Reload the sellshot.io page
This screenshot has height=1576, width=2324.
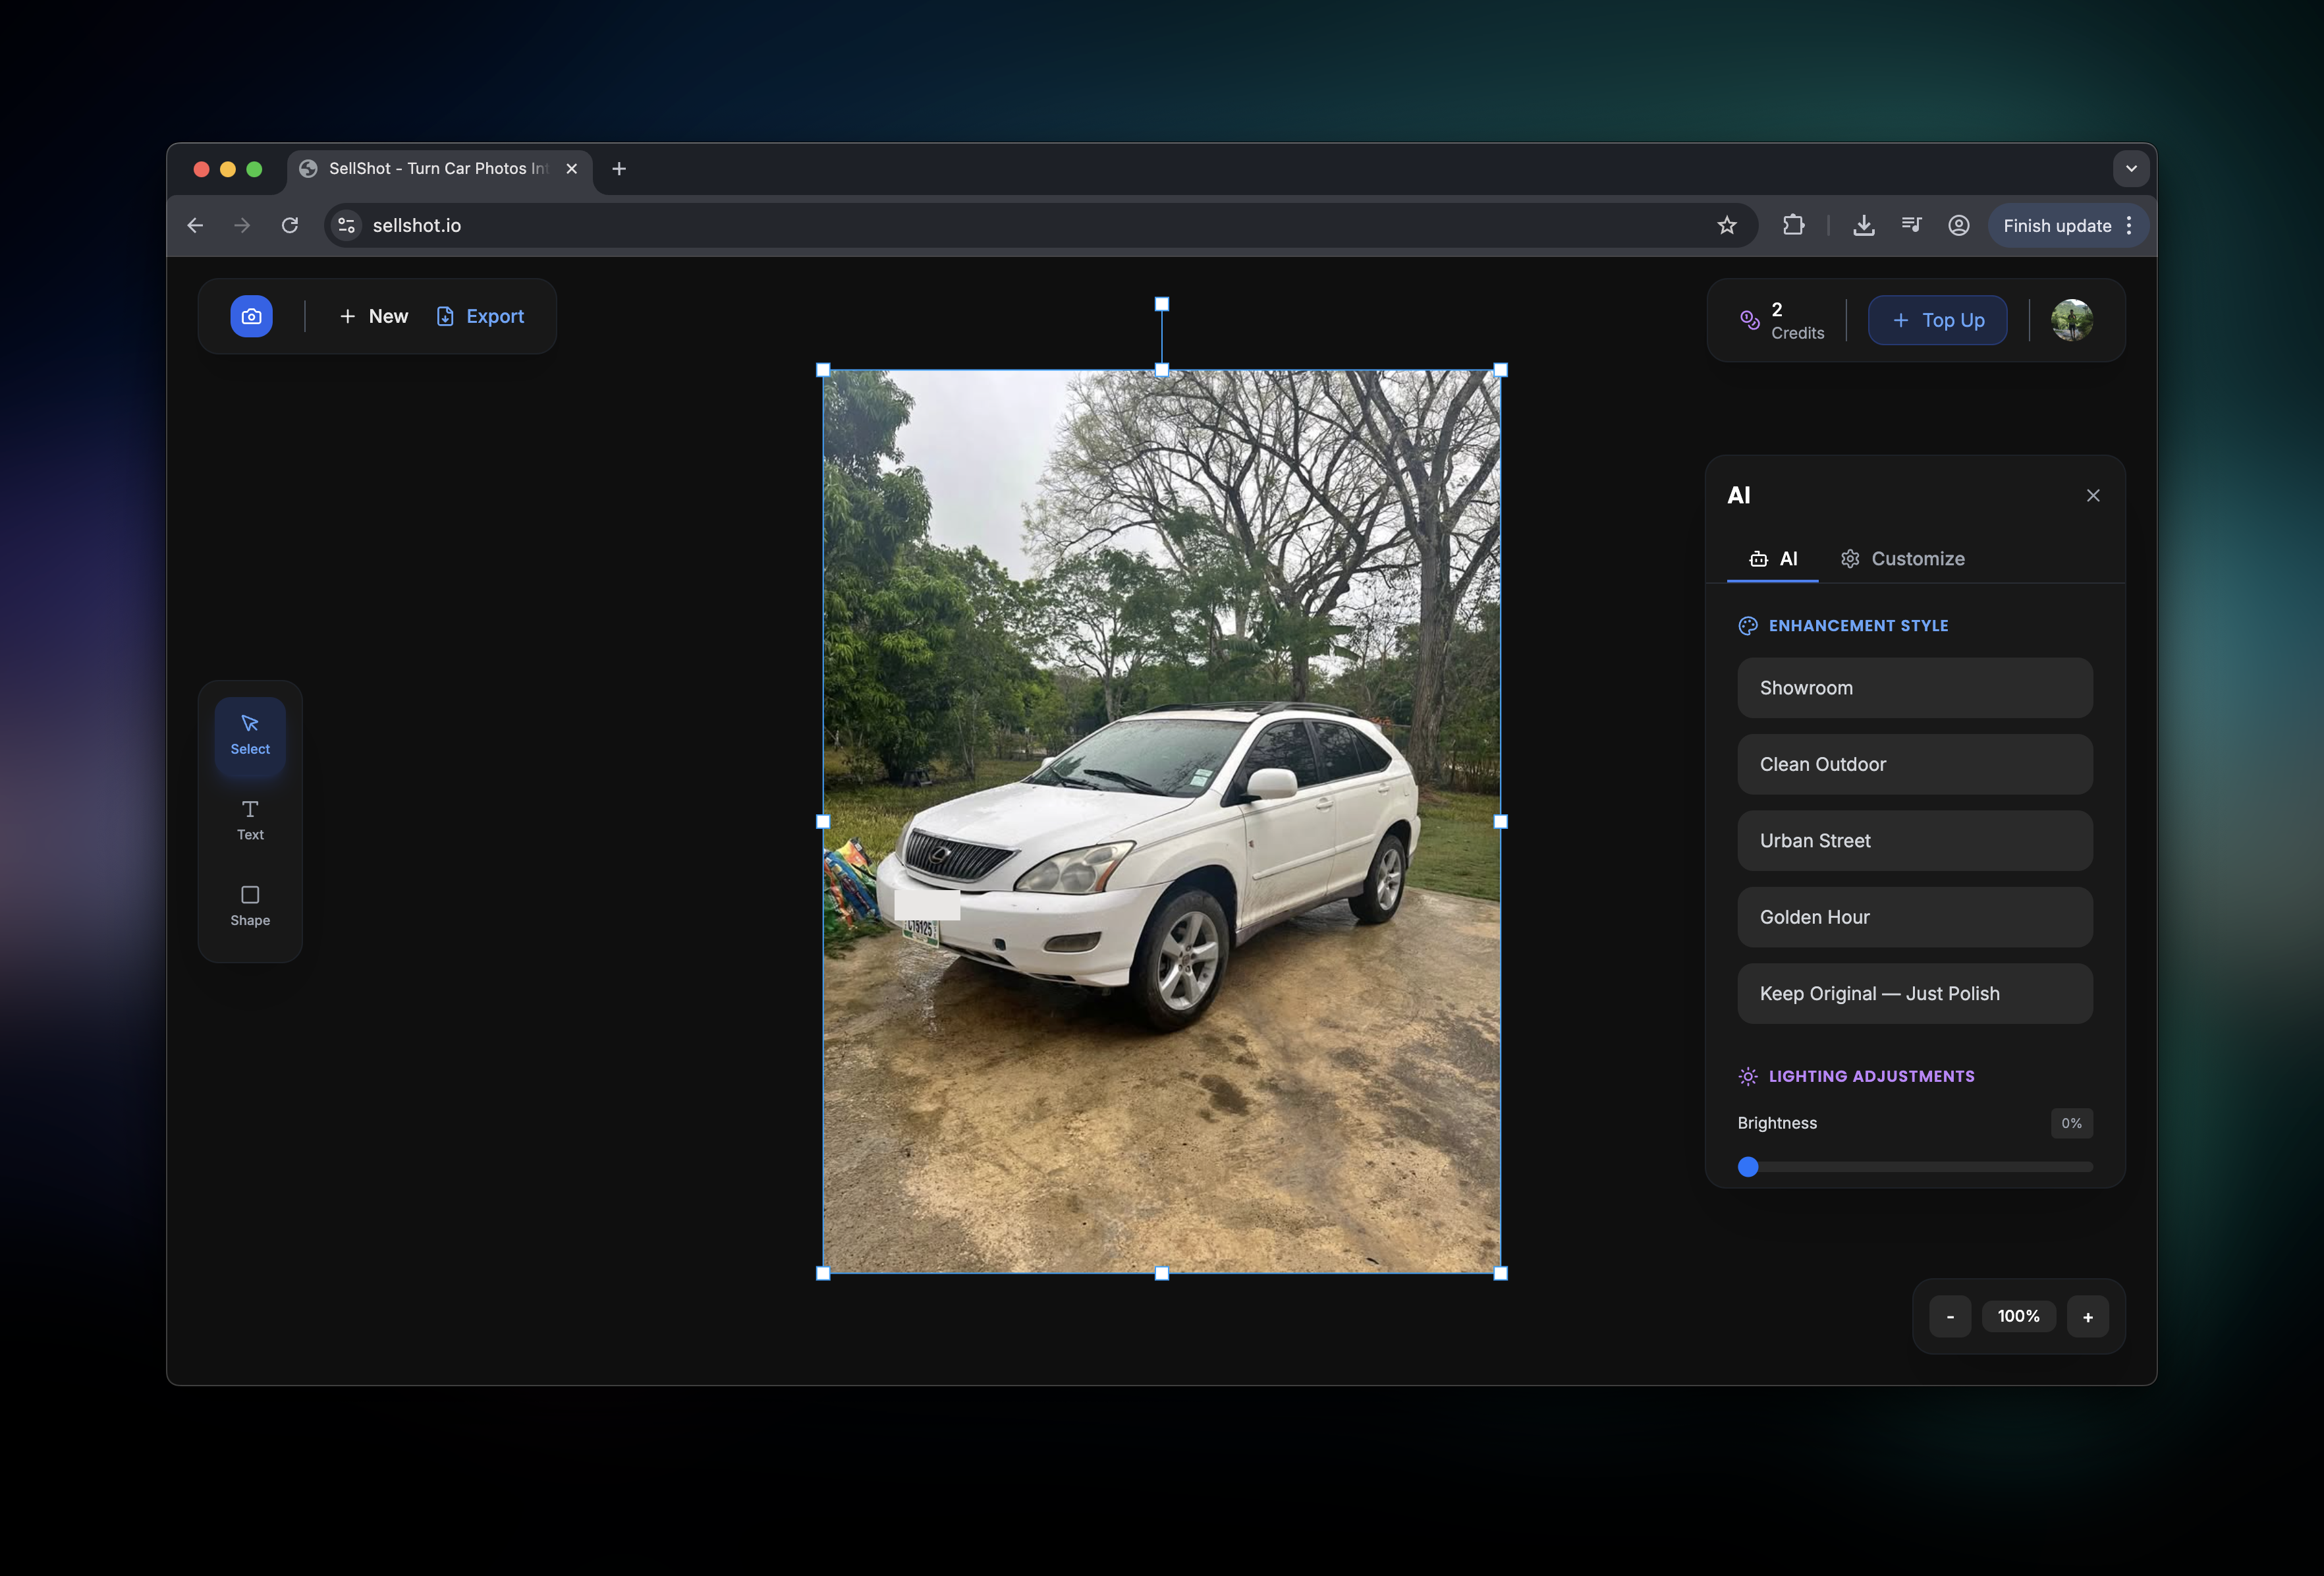[290, 226]
